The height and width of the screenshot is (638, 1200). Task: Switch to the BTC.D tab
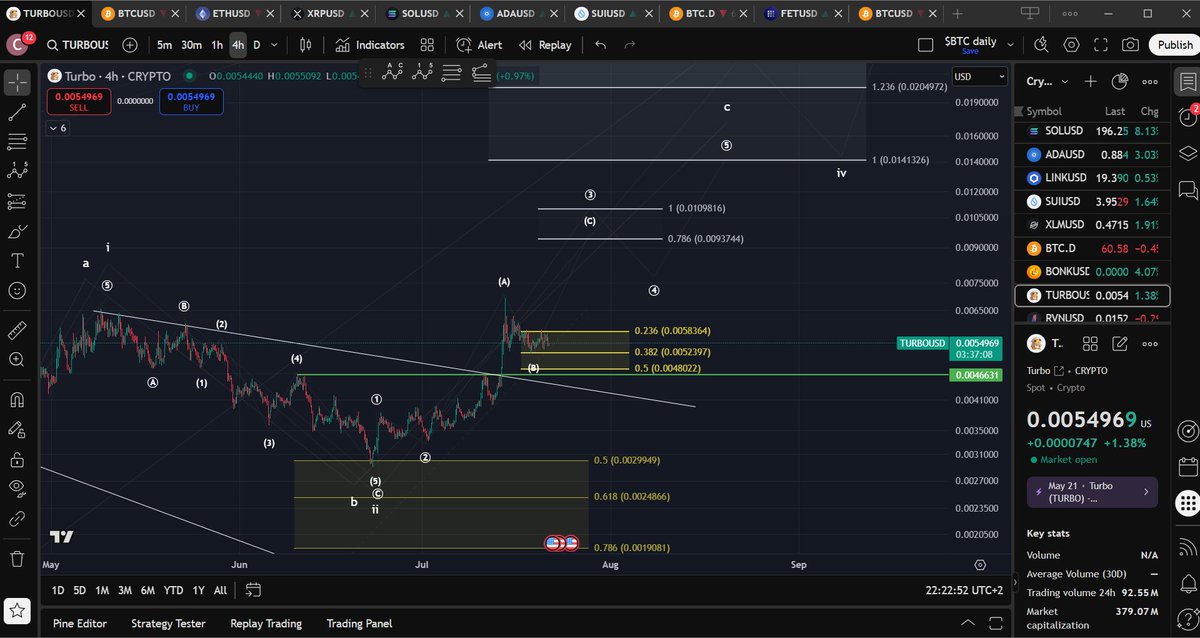click(x=706, y=14)
